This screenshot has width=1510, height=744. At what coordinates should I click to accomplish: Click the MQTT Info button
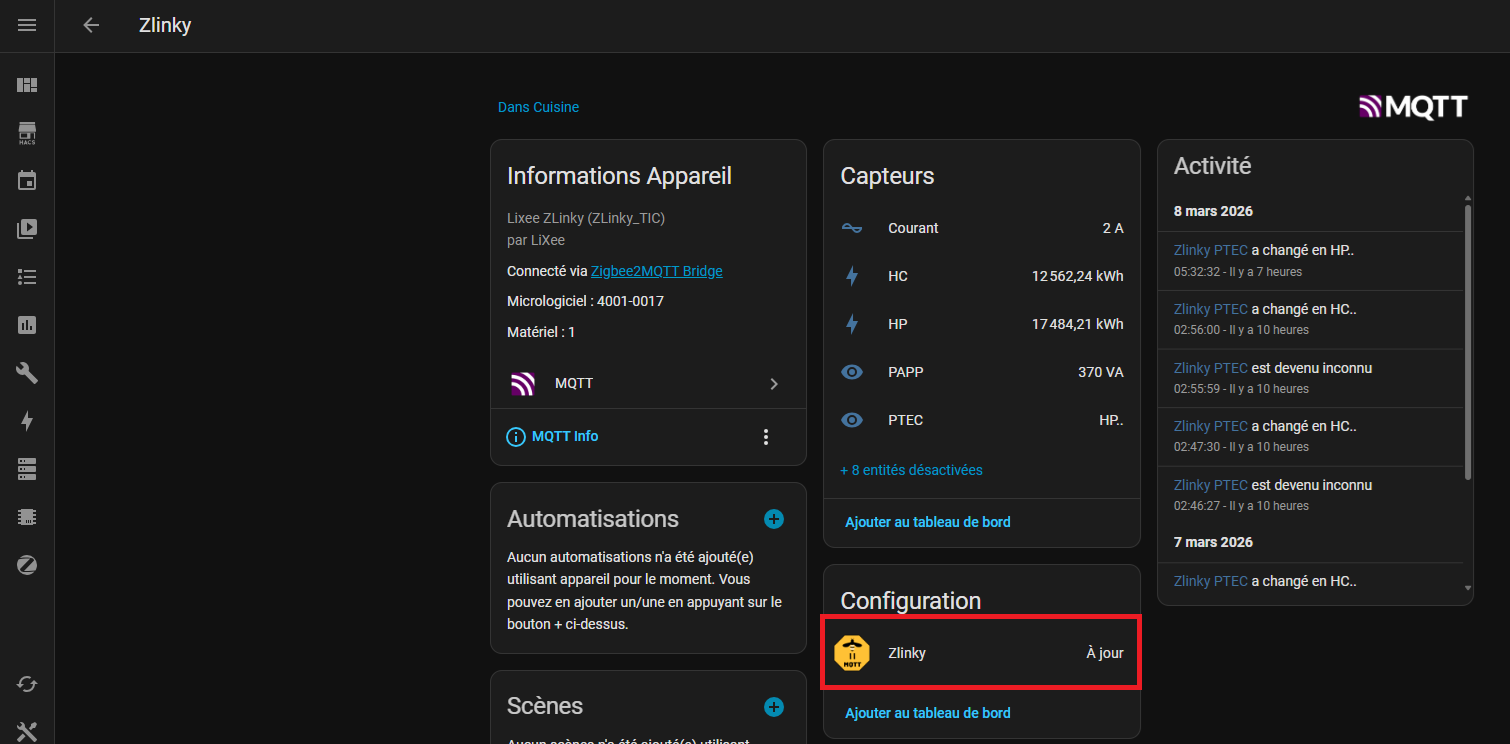tap(553, 437)
